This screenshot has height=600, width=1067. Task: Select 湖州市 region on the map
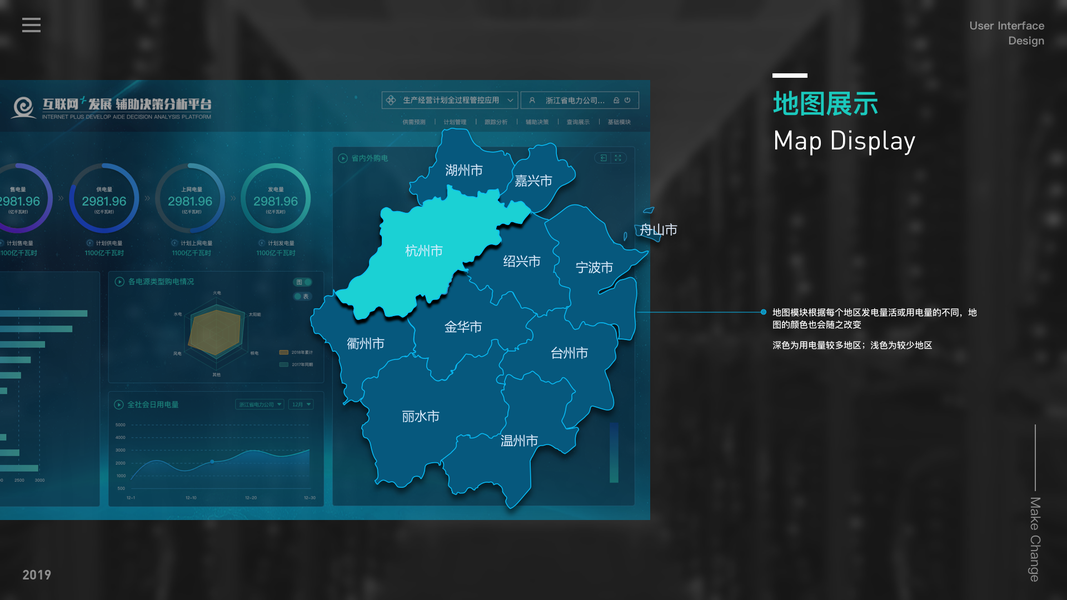[464, 170]
